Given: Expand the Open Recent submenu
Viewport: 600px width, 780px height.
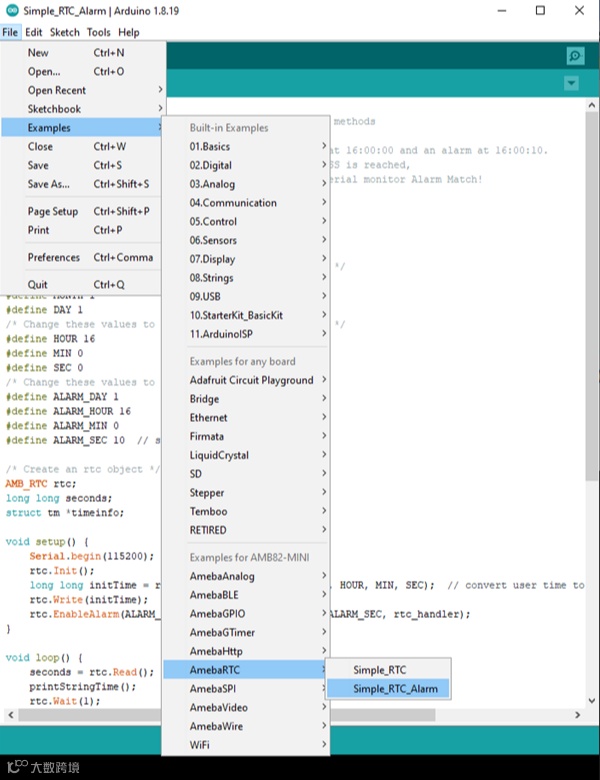Looking at the screenshot, I should click(x=82, y=90).
